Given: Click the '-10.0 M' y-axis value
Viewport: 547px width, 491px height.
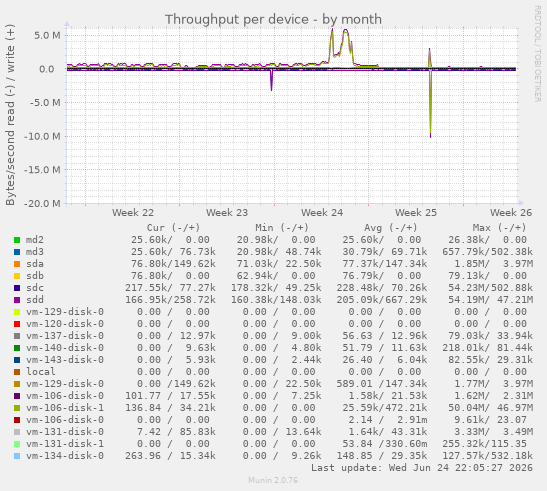Looking at the screenshot, I should click(x=42, y=136).
